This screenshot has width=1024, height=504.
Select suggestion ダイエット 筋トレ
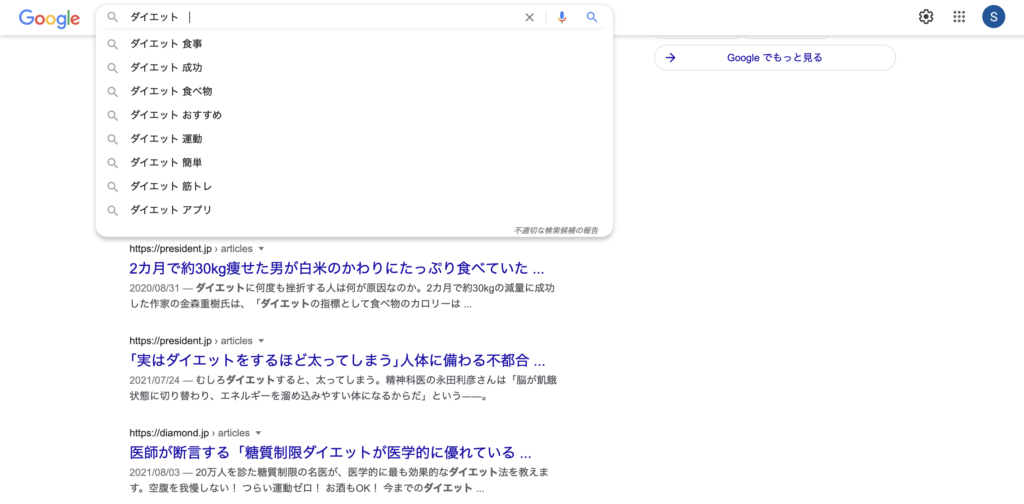point(171,187)
